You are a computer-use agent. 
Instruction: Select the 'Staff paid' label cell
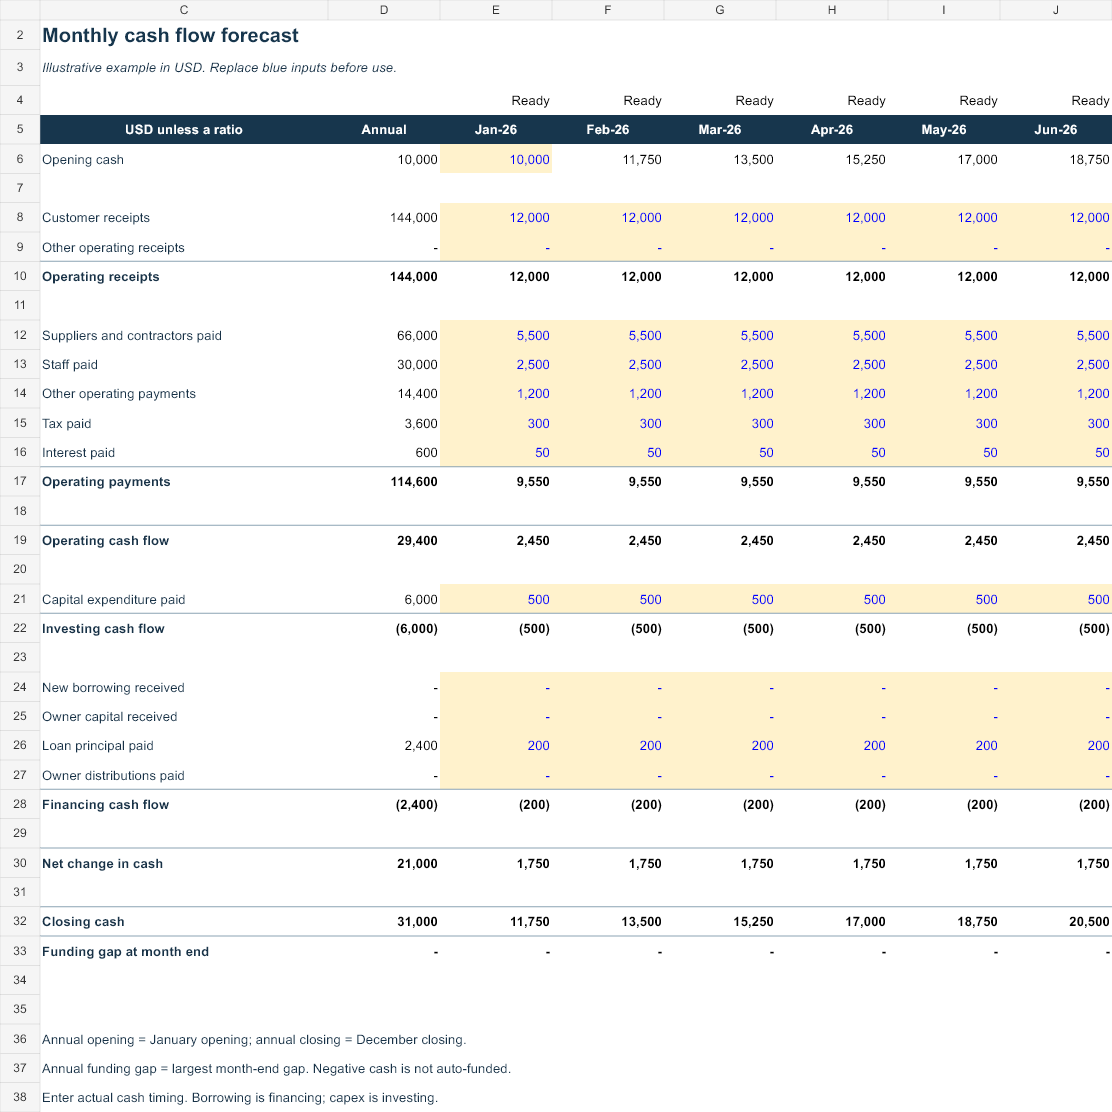[184, 365]
